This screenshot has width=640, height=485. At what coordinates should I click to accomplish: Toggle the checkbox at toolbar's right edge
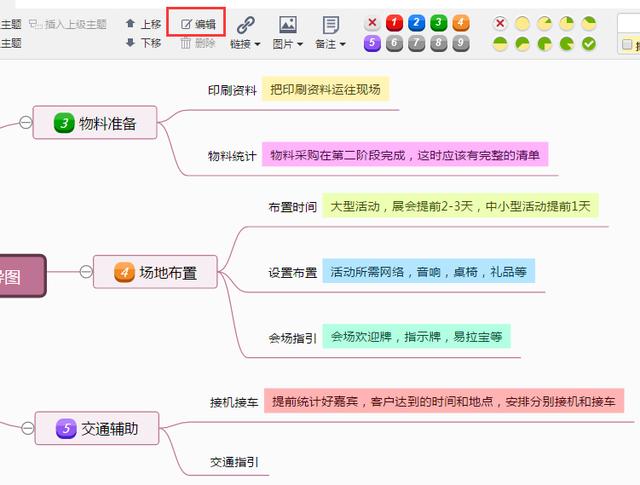pos(627,44)
